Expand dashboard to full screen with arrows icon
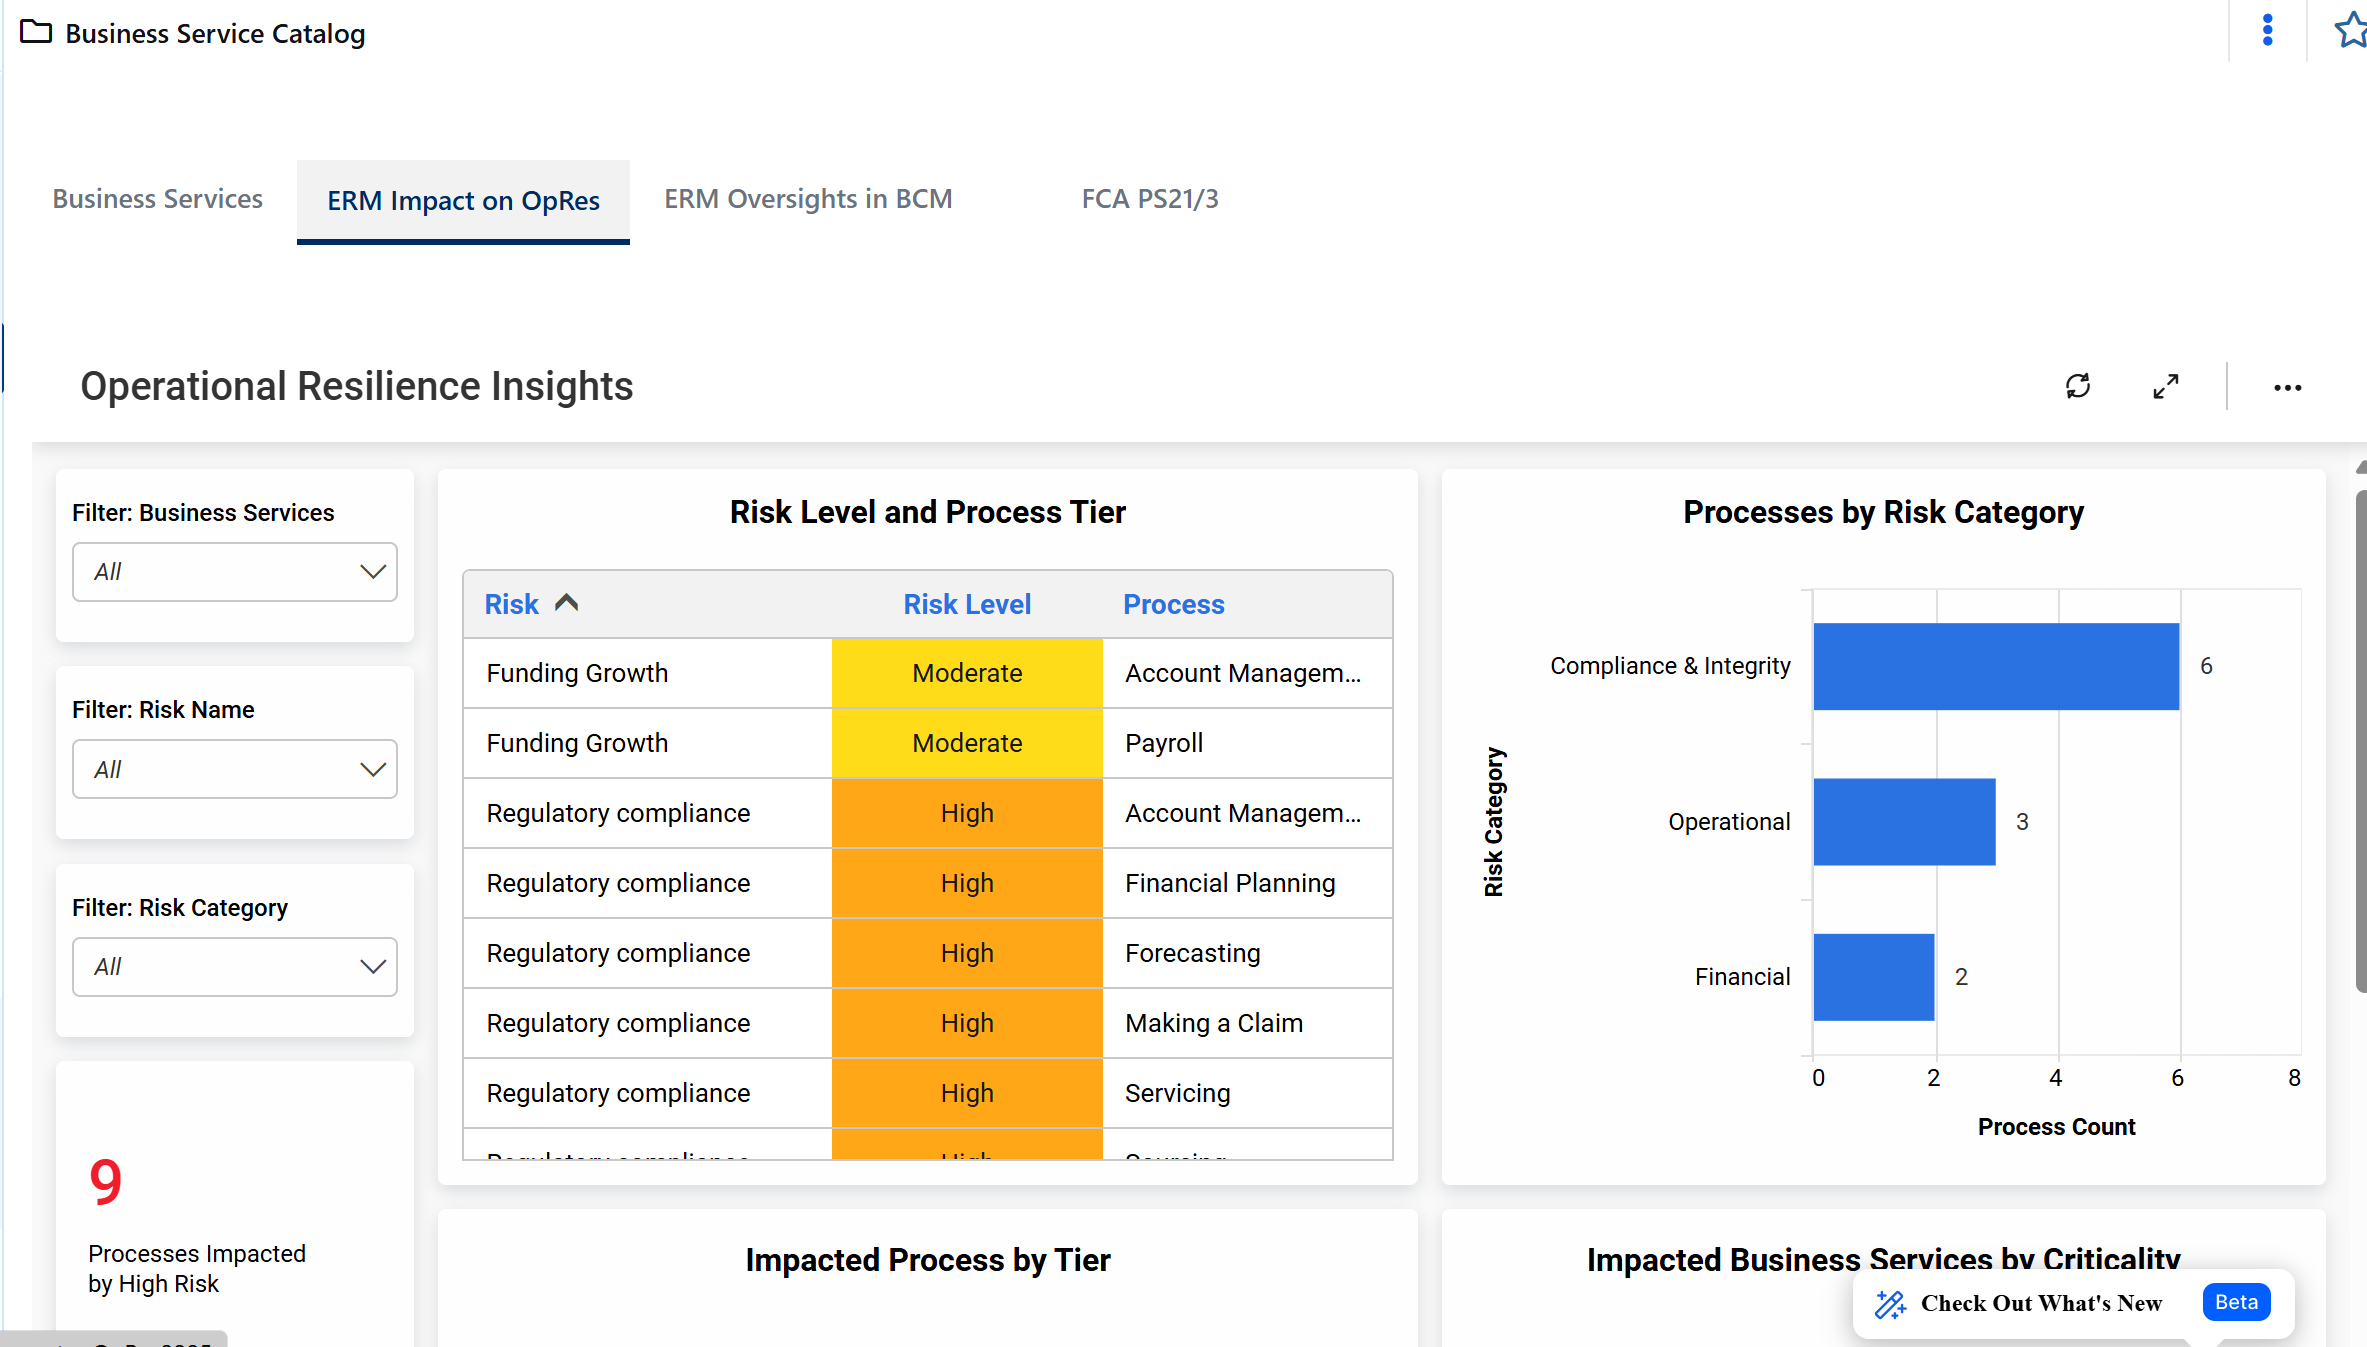The image size is (2367, 1347). [2165, 386]
